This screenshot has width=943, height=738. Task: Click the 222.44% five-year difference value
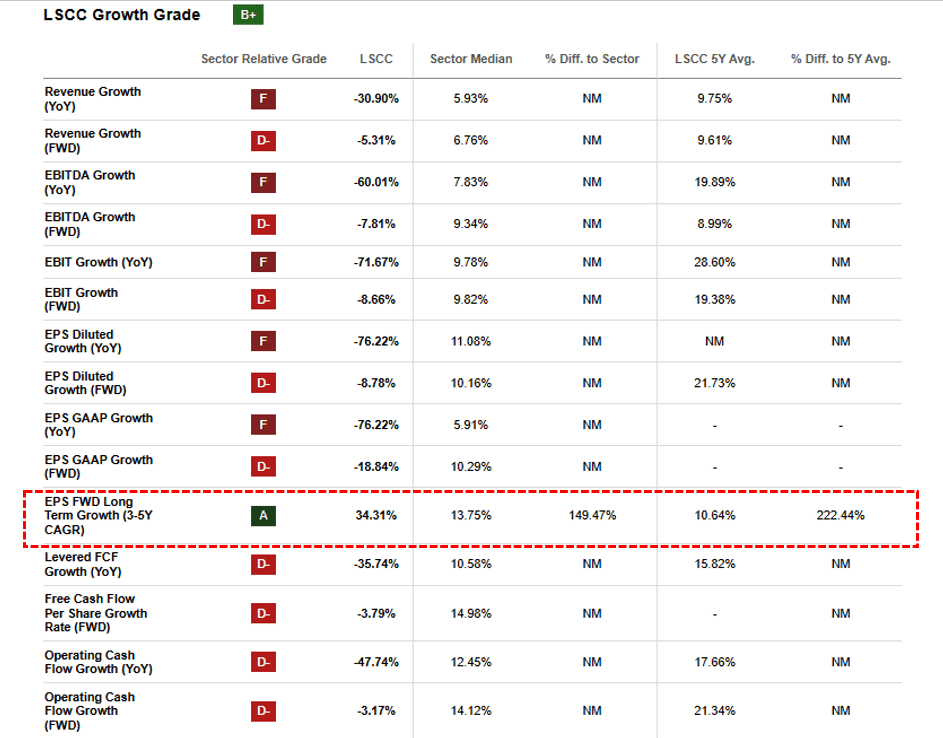[840, 516]
